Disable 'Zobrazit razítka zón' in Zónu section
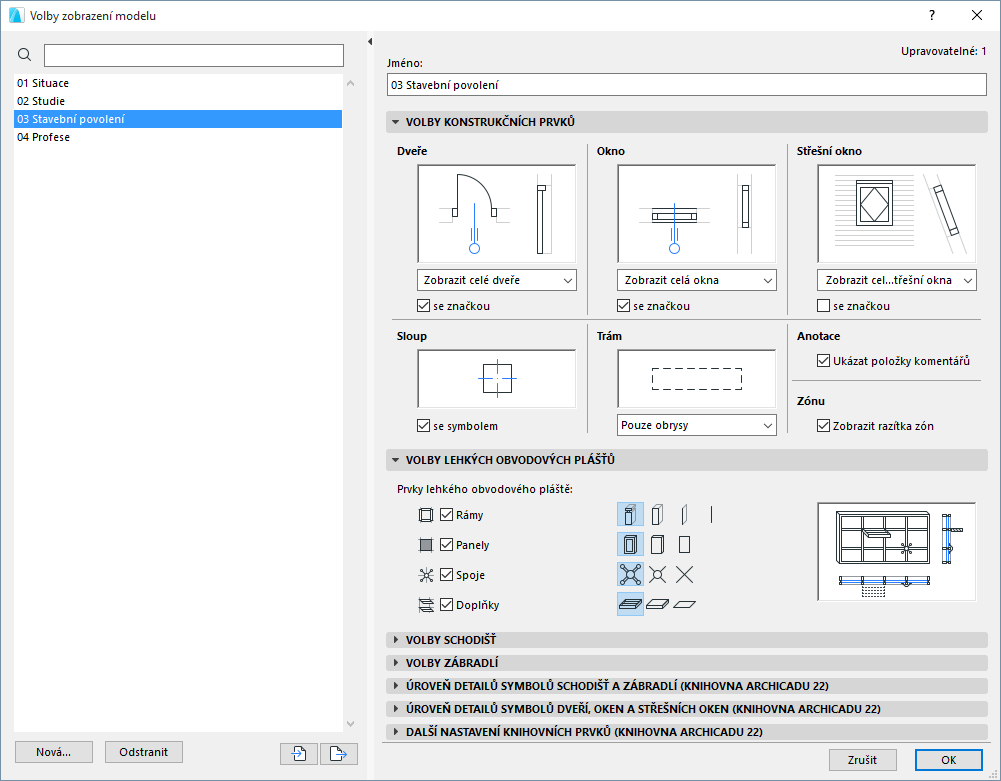This screenshot has width=1001, height=781. [822, 425]
